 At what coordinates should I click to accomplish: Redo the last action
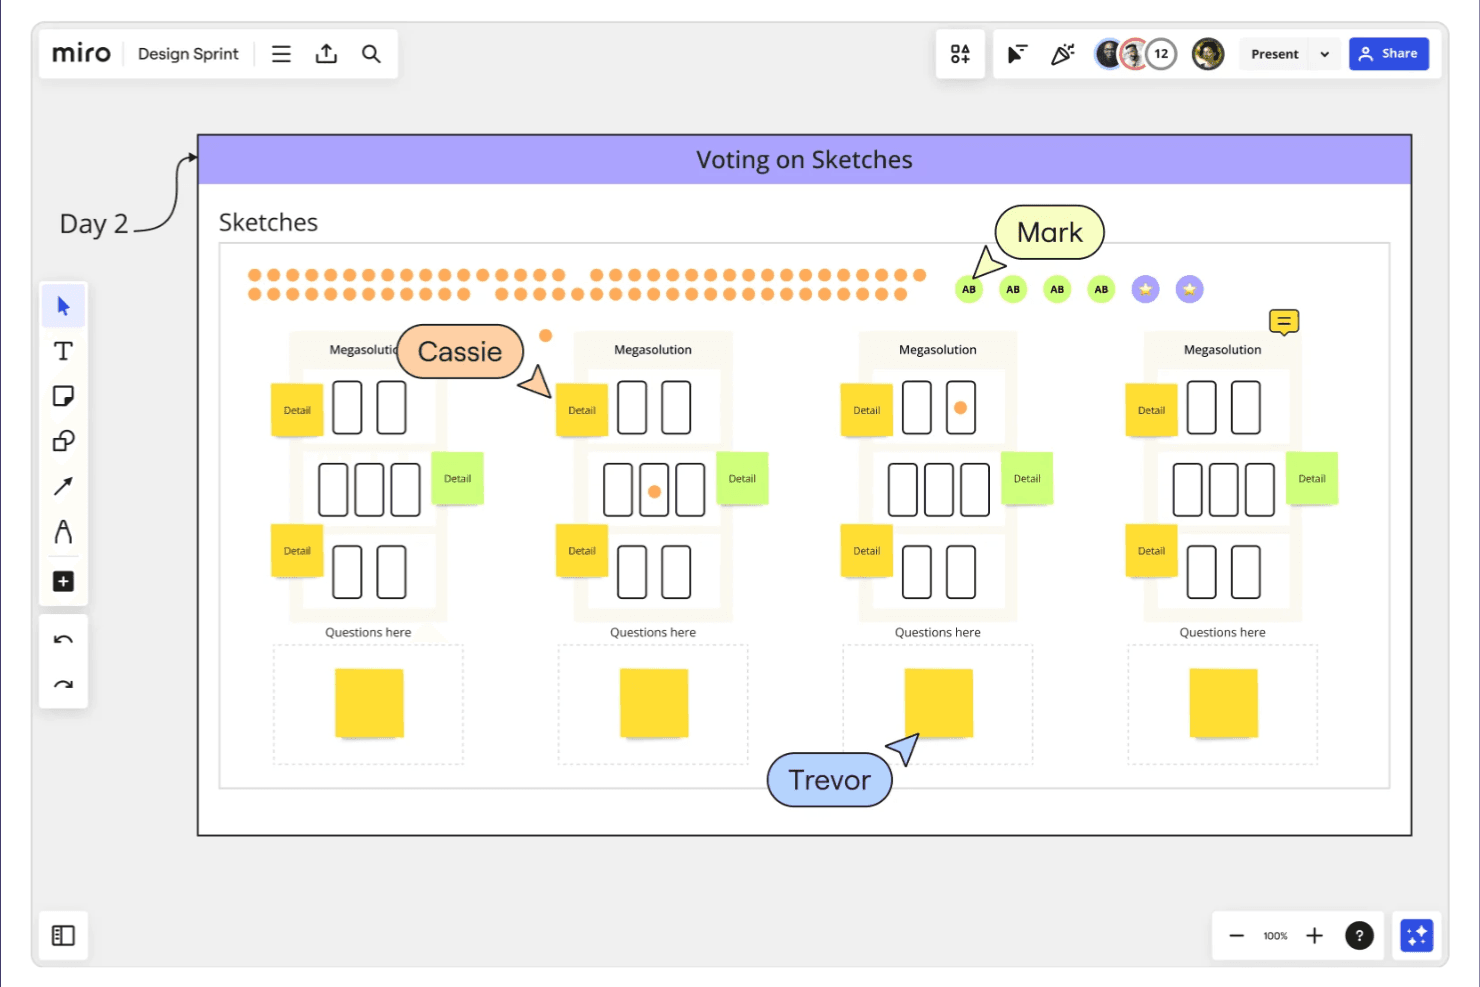point(63,685)
